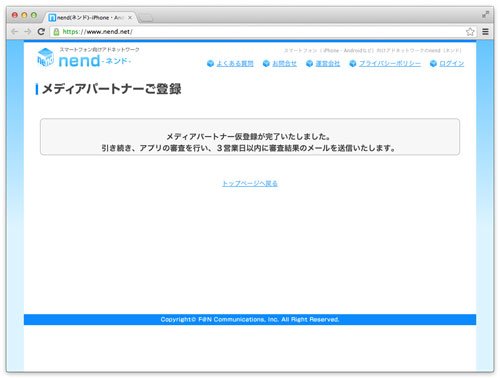Screen dimensions: 500x378
Task: Click bullet icon beside プライバシーポリシー
Action: click(353, 63)
